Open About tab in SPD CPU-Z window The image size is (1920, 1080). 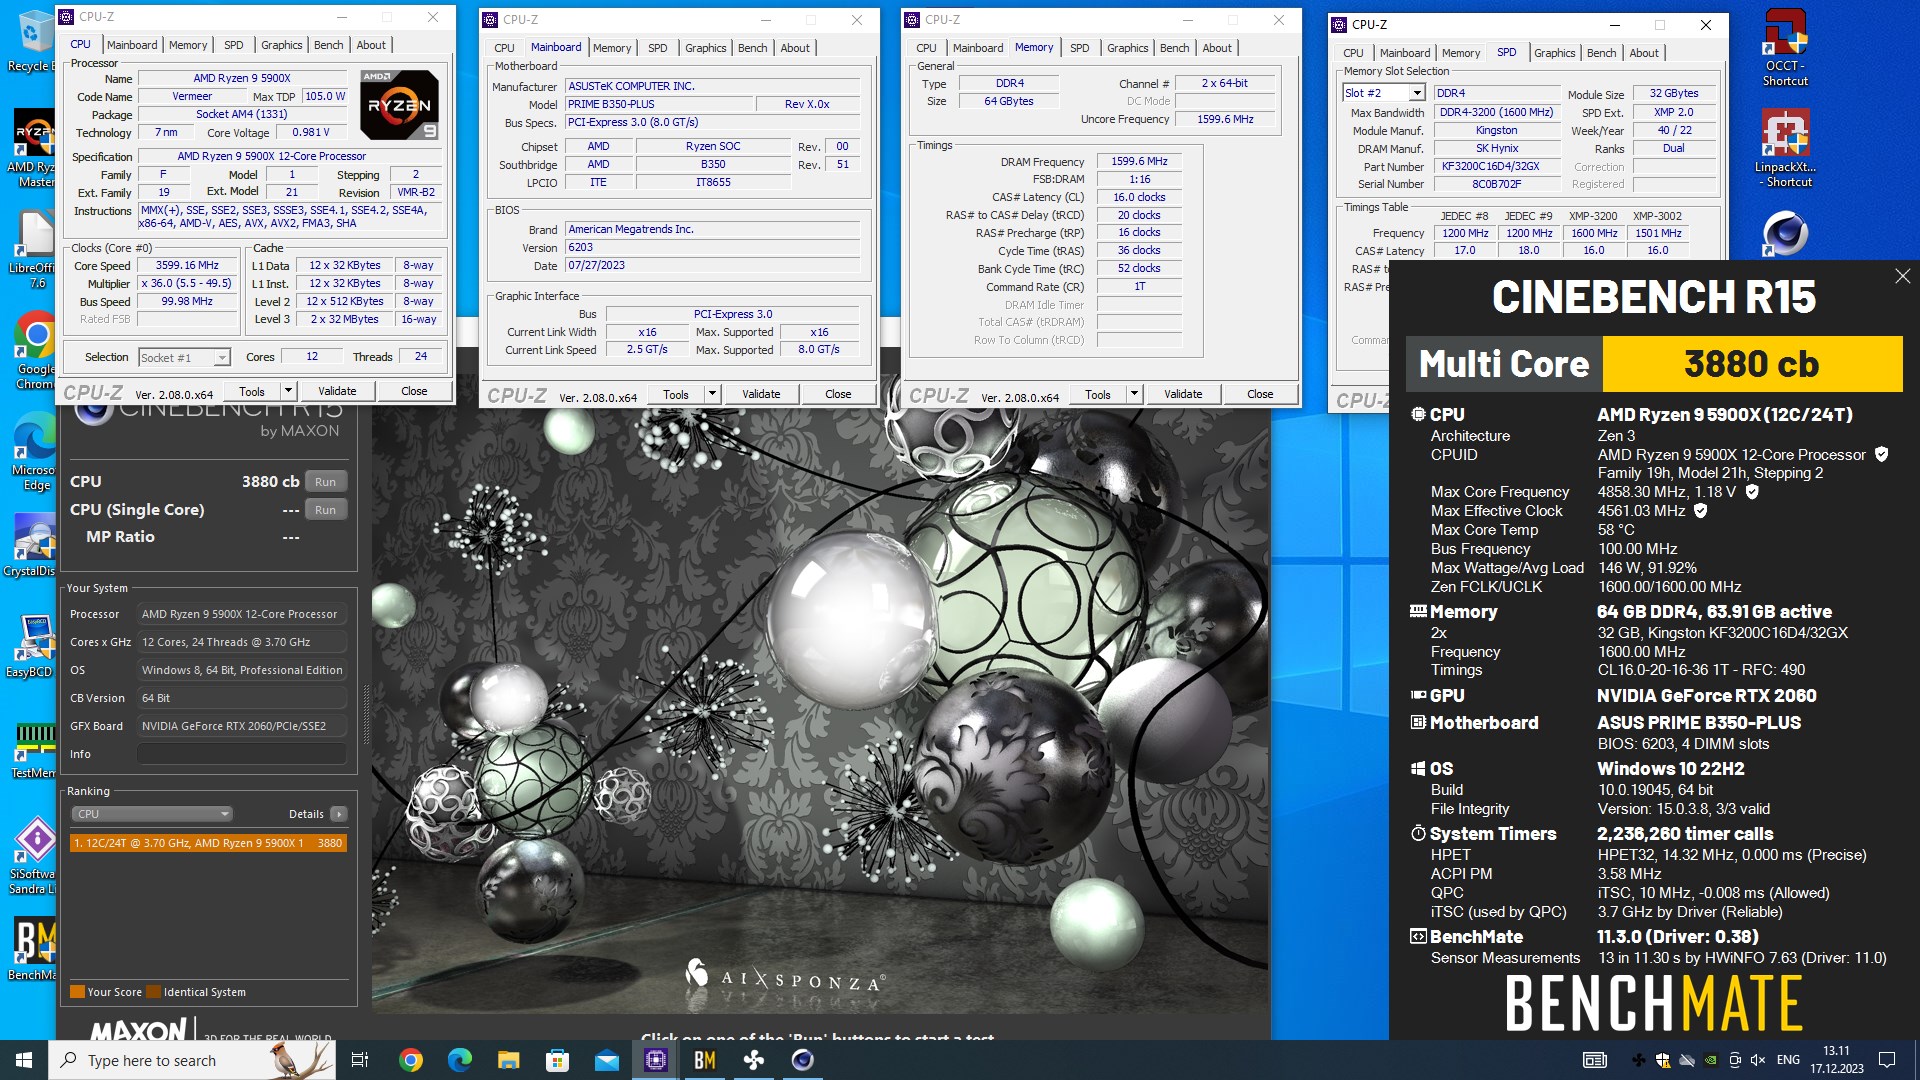pos(1644,53)
